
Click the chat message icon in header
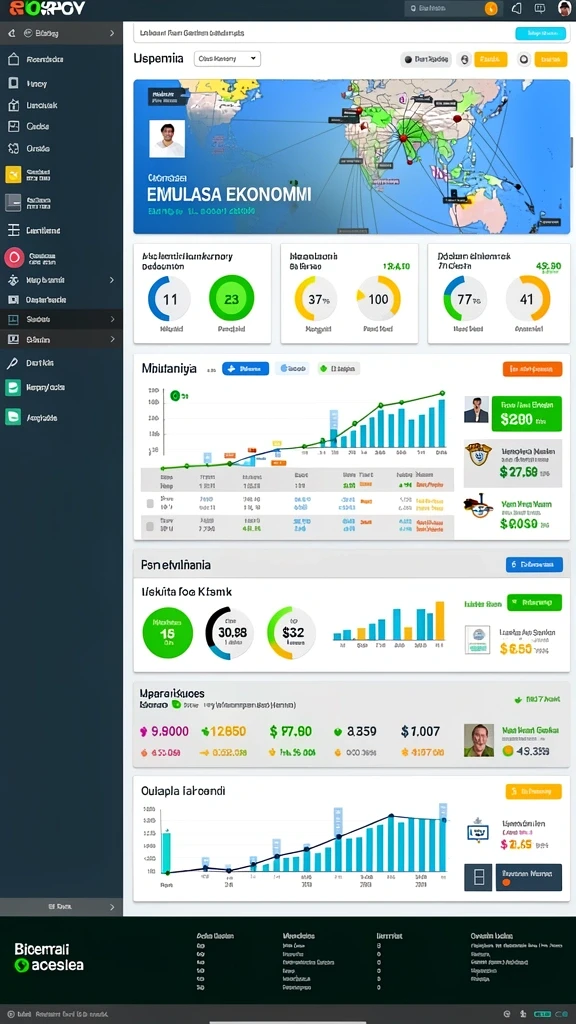[539, 8]
